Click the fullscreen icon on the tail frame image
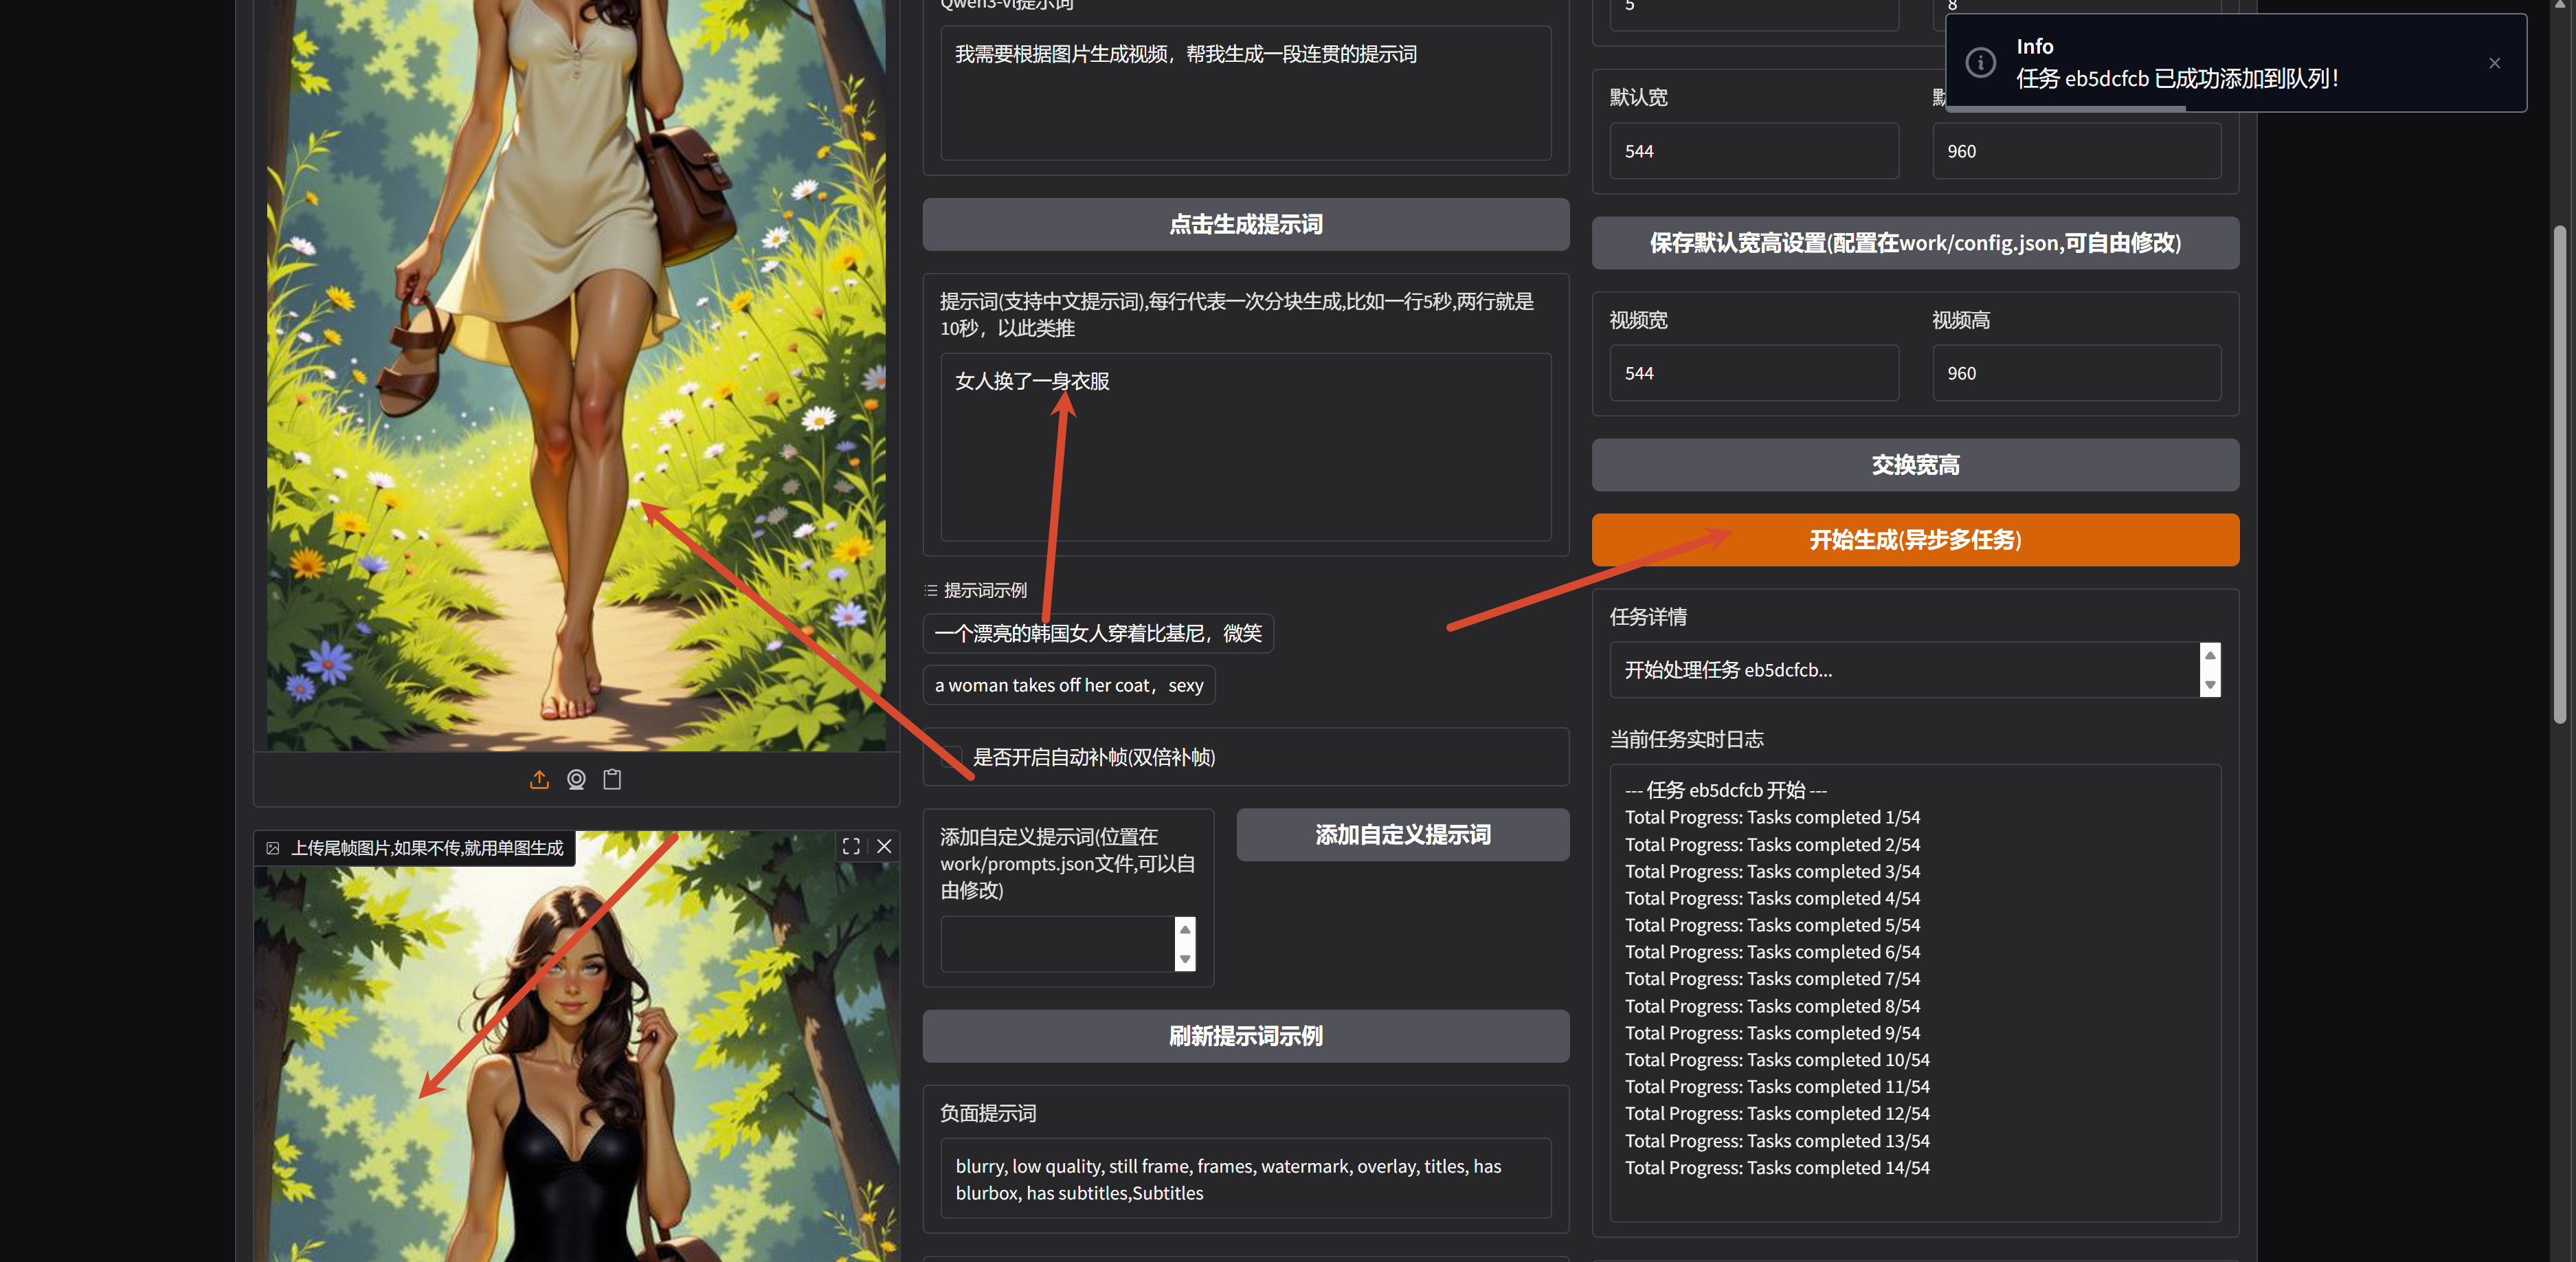The image size is (2576, 1262). [x=851, y=847]
